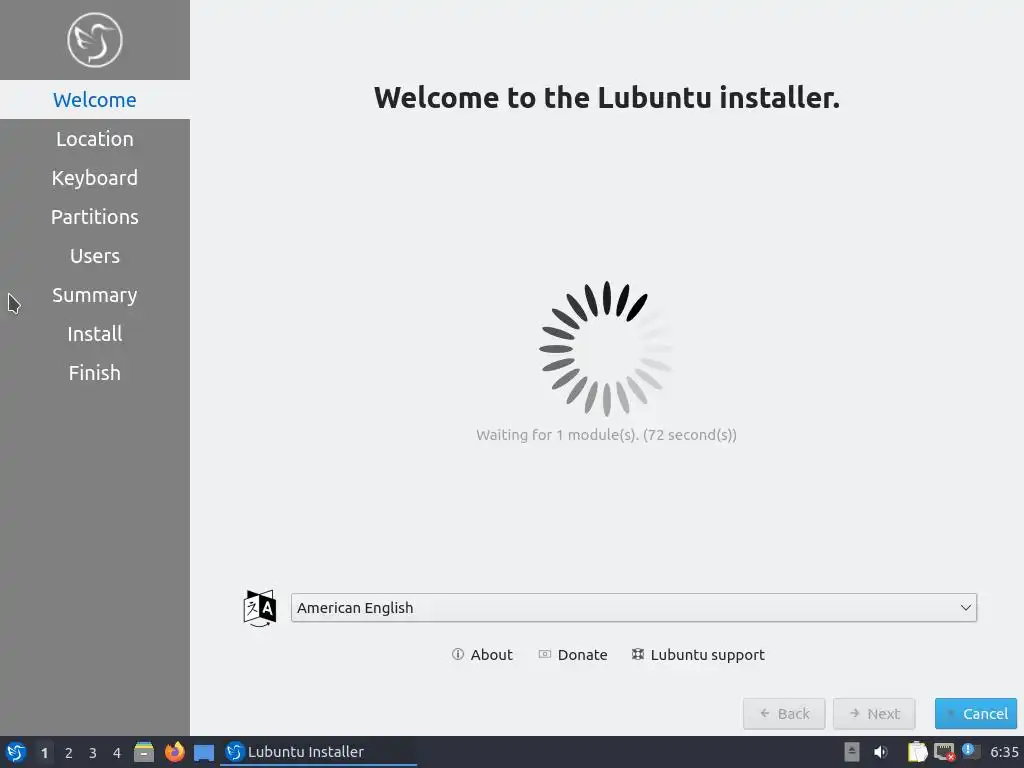Click the language translation icon
Screen dimensions: 1024x768
point(260,608)
